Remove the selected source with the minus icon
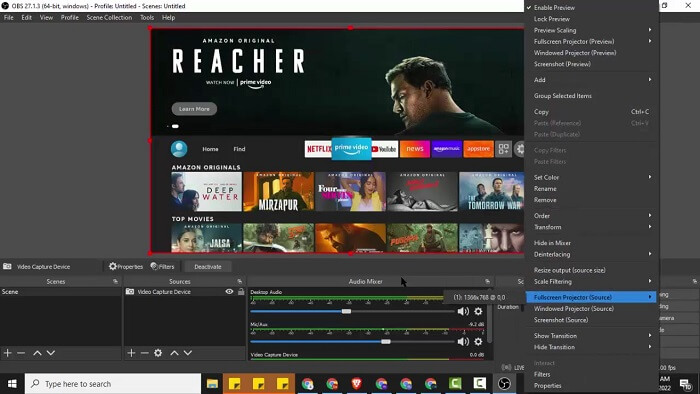 click(144, 353)
